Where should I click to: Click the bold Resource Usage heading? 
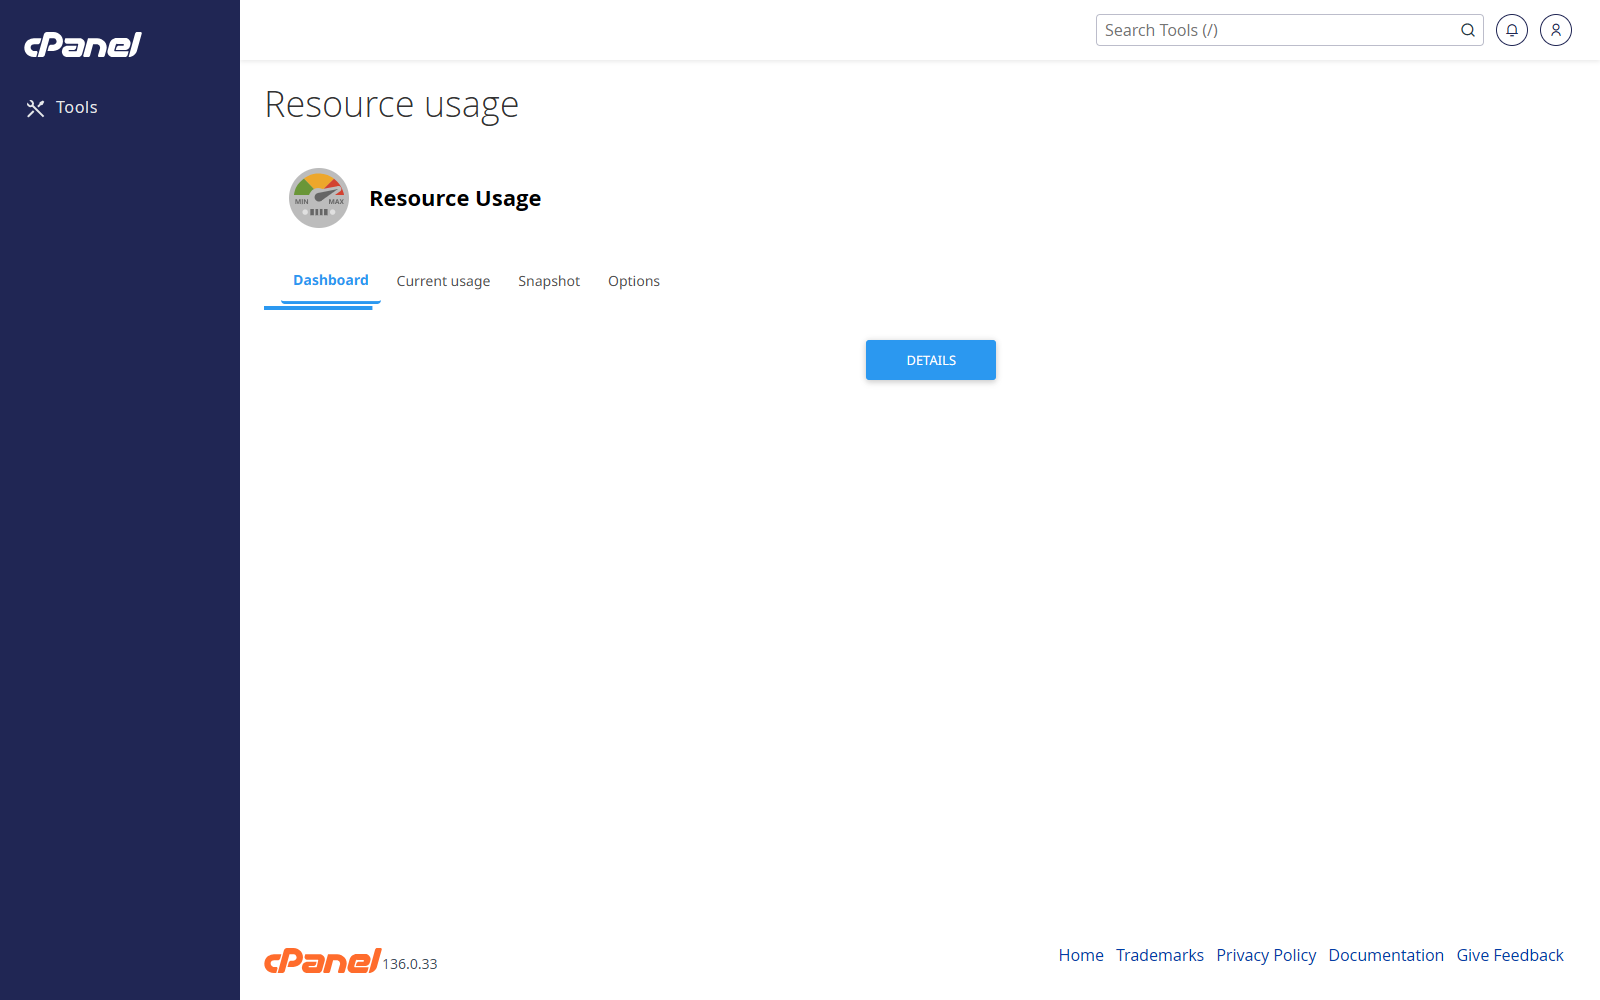tap(455, 198)
